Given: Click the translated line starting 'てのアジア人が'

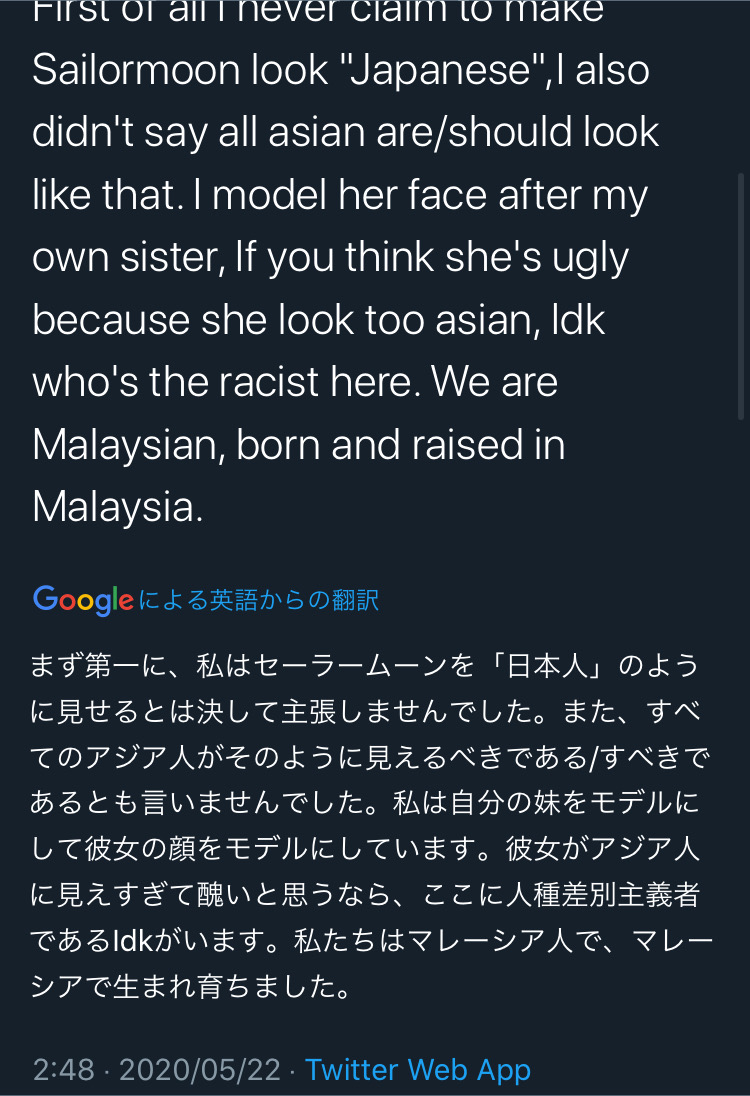Looking at the screenshot, I should pyautogui.click(x=370, y=758).
